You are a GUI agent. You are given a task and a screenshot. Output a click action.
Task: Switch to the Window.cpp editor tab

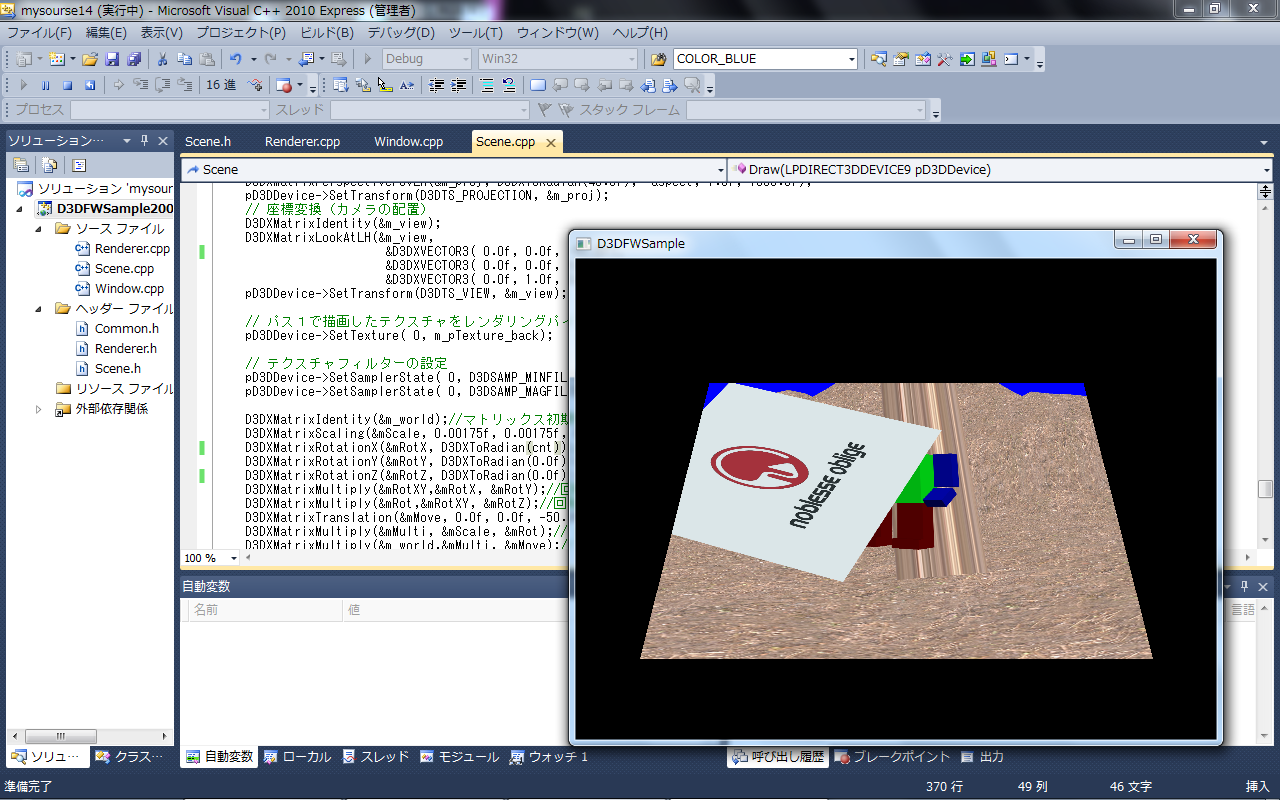tap(409, 142)
